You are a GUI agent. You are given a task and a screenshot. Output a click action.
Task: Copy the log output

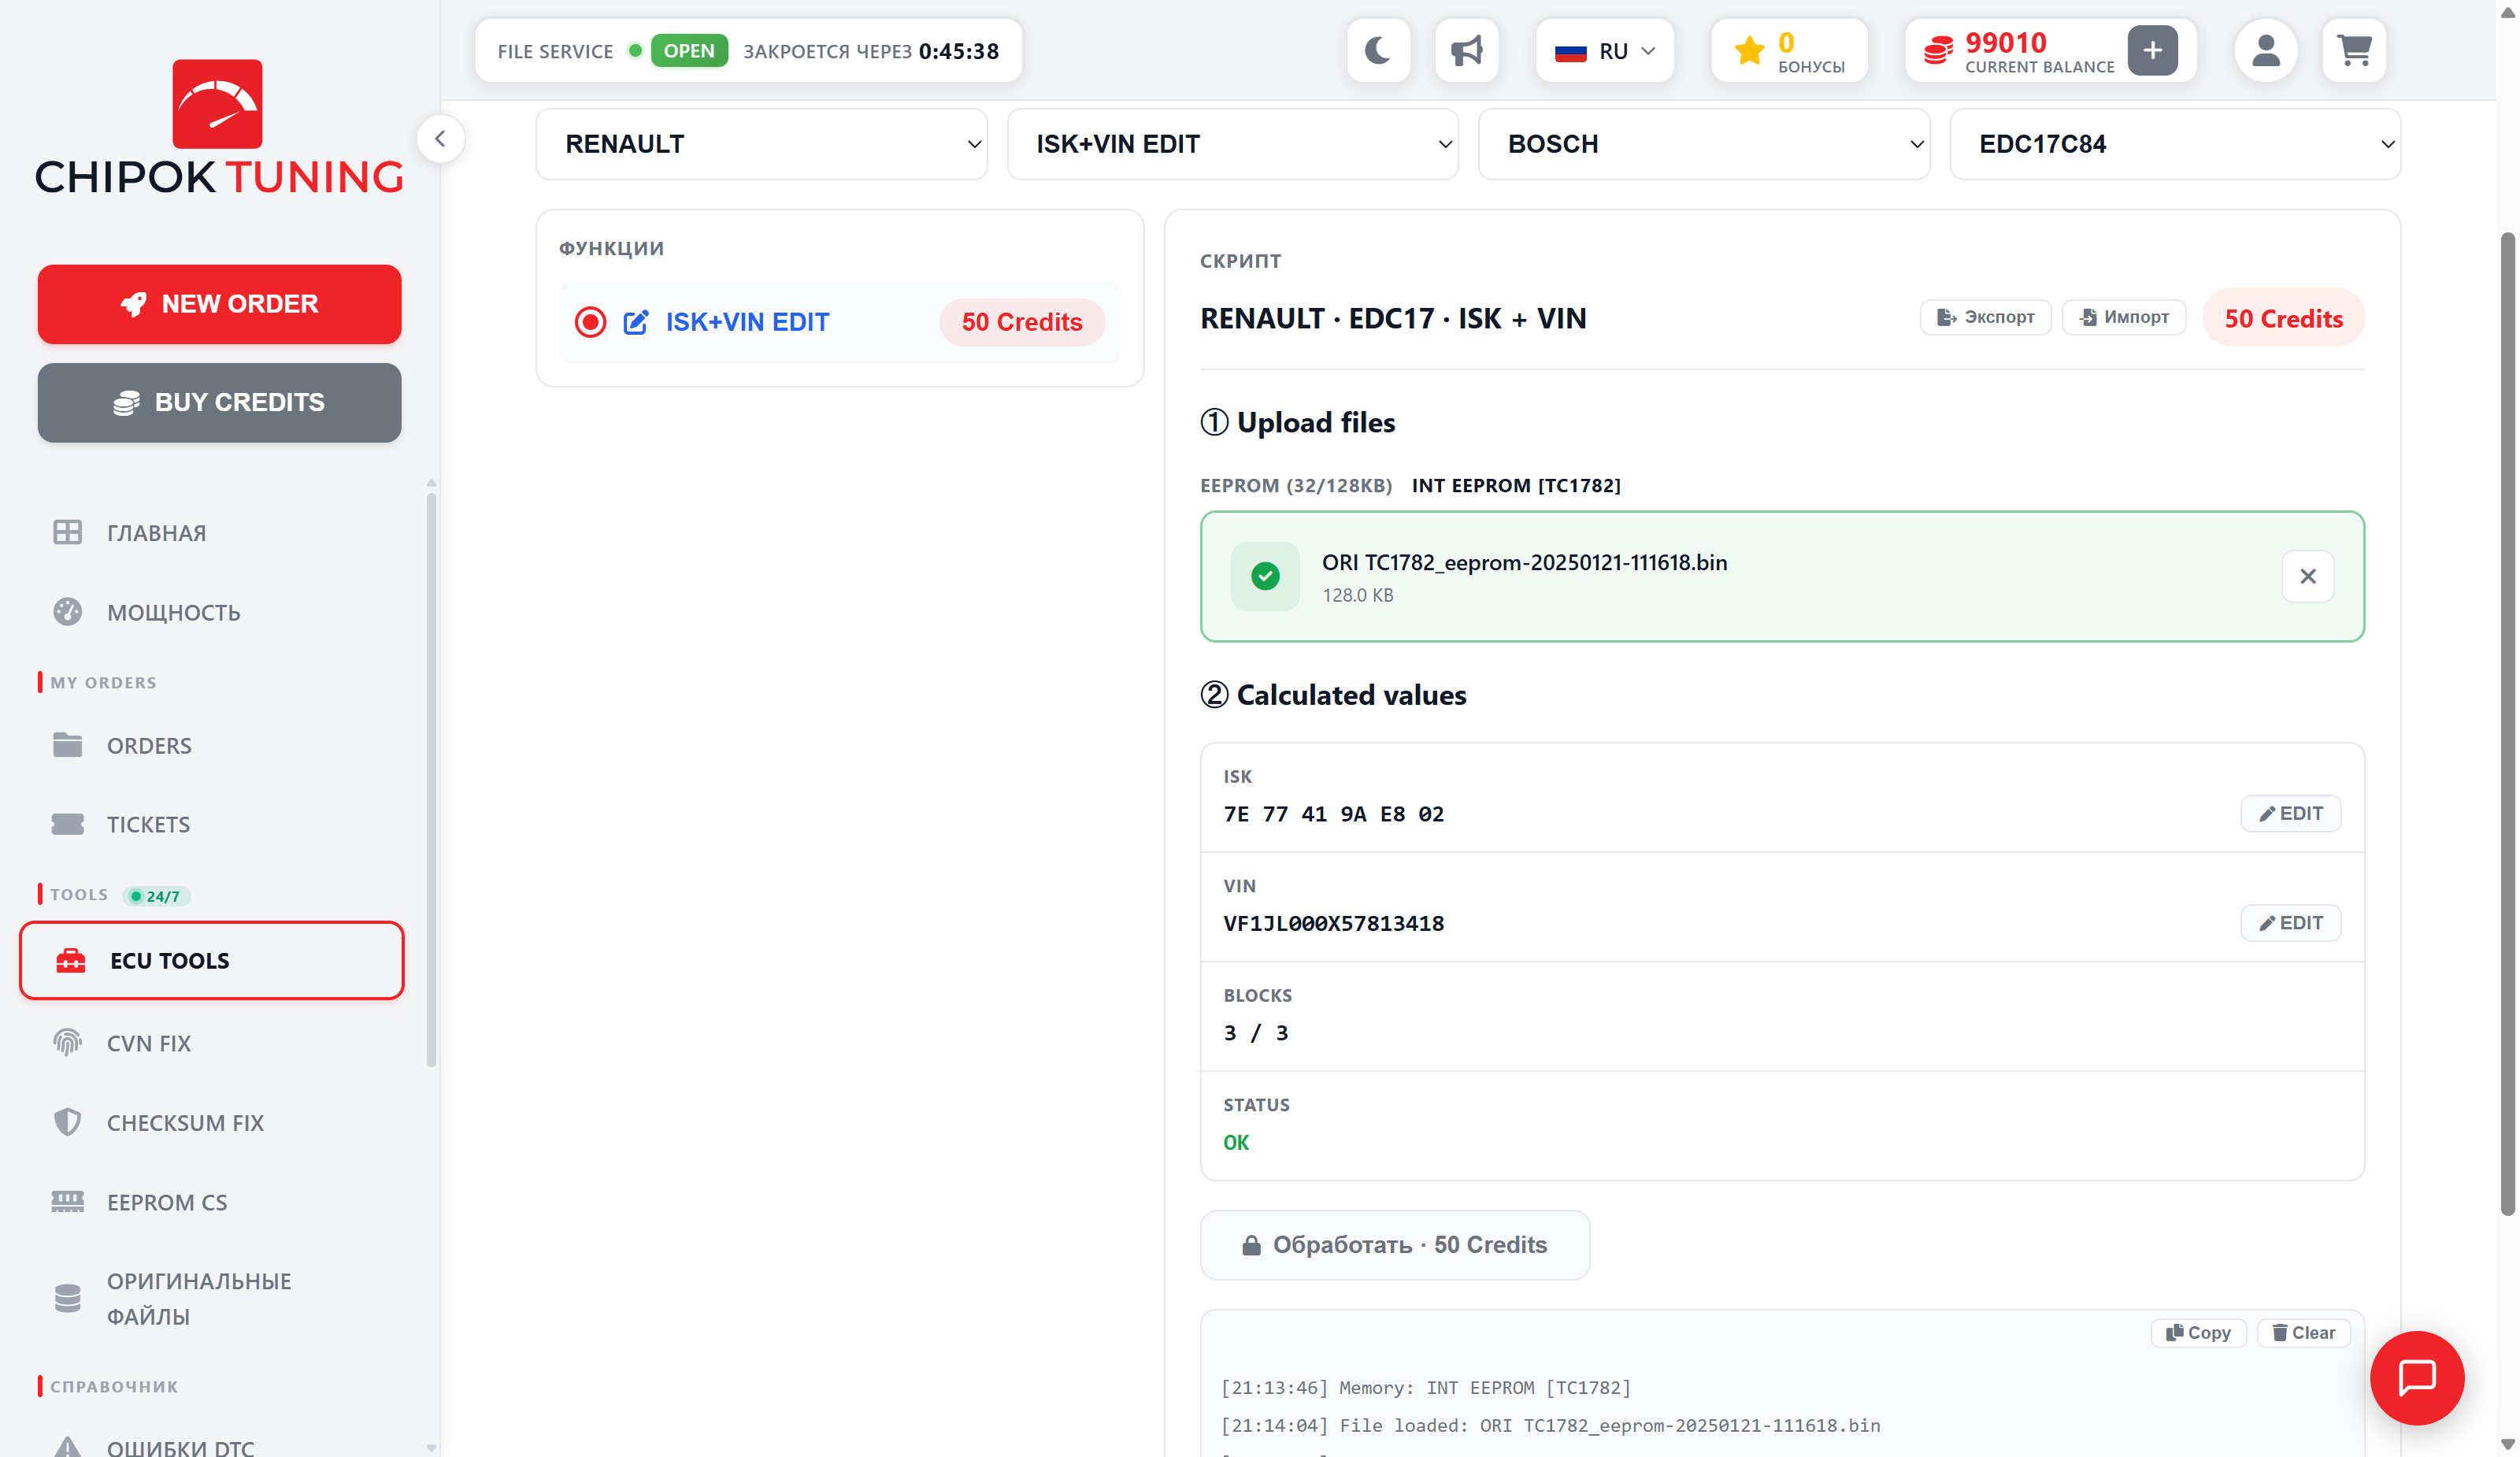point(2197,1333)
